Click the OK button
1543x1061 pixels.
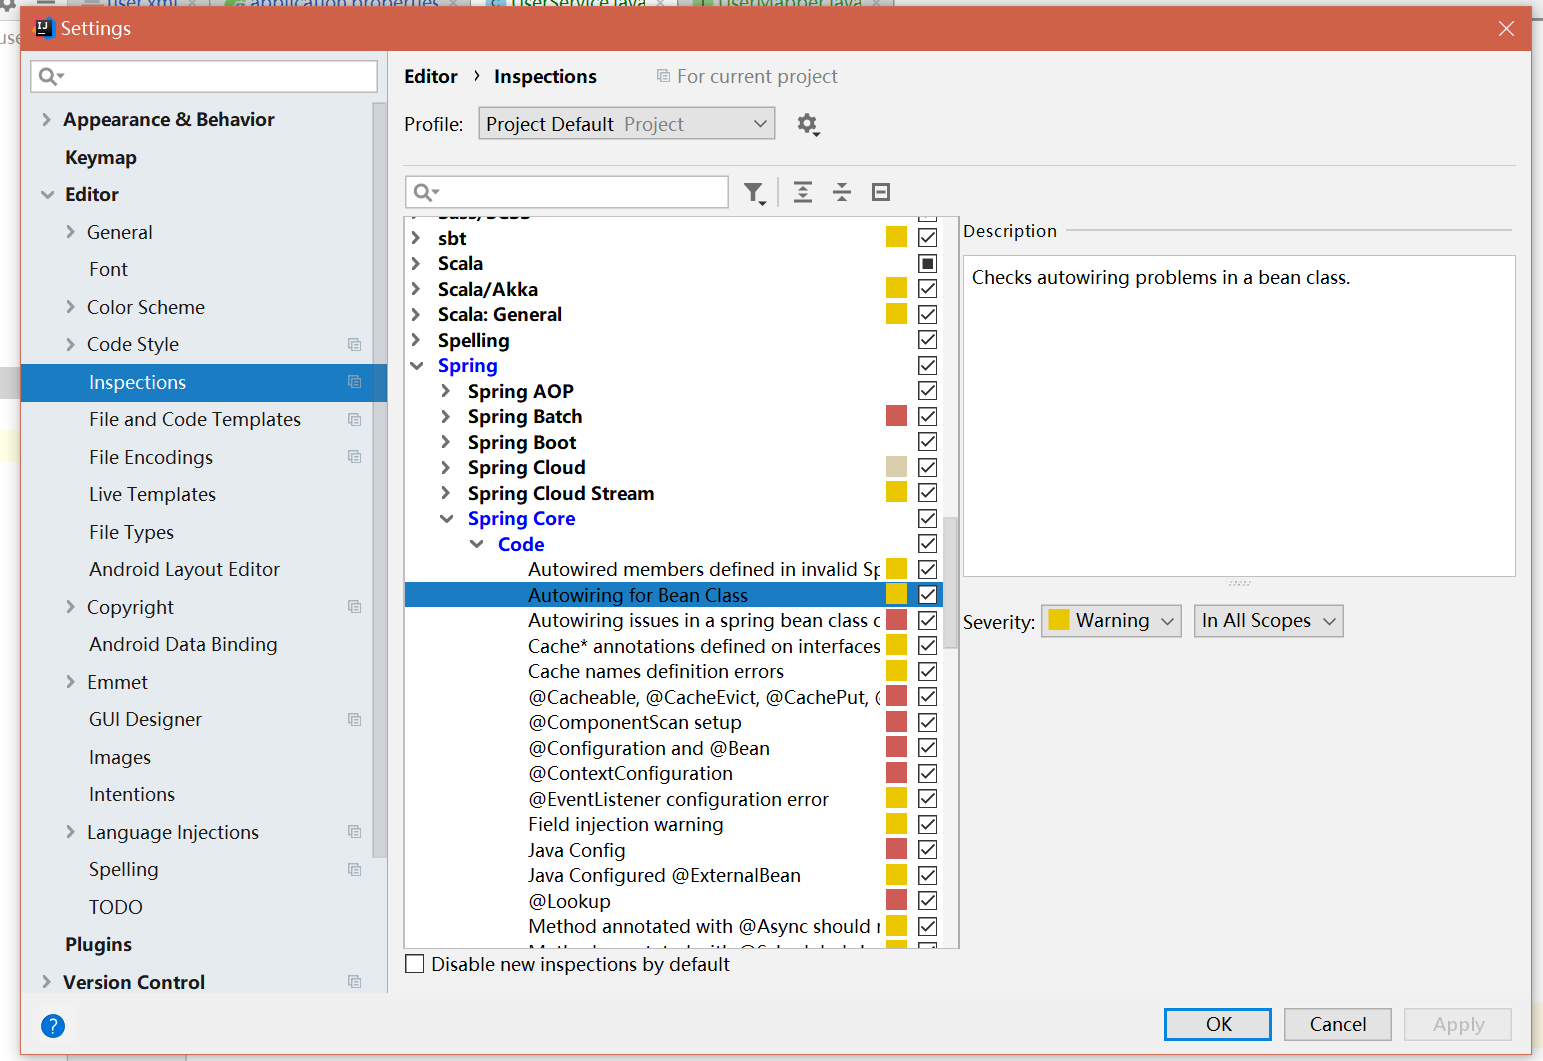point(1218,1024)
